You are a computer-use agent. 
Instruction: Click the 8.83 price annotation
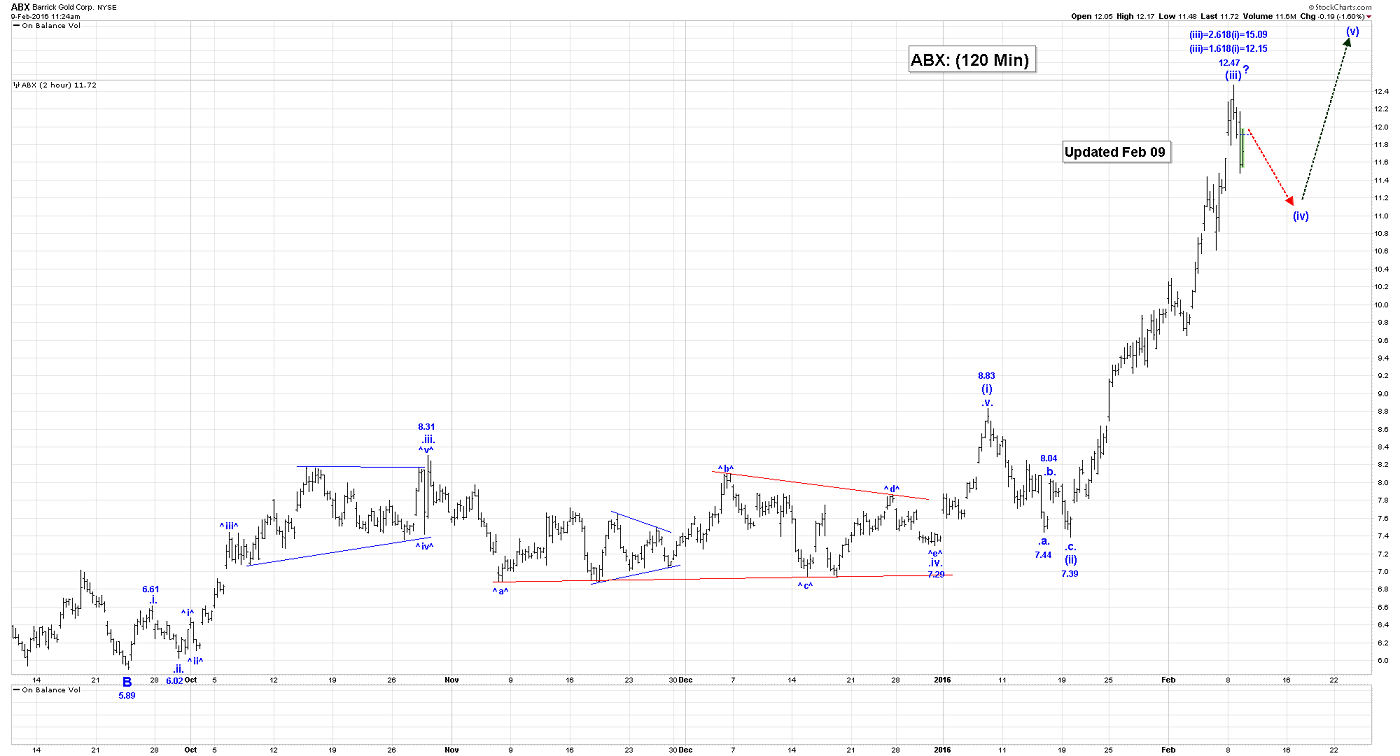click(986, 376)
